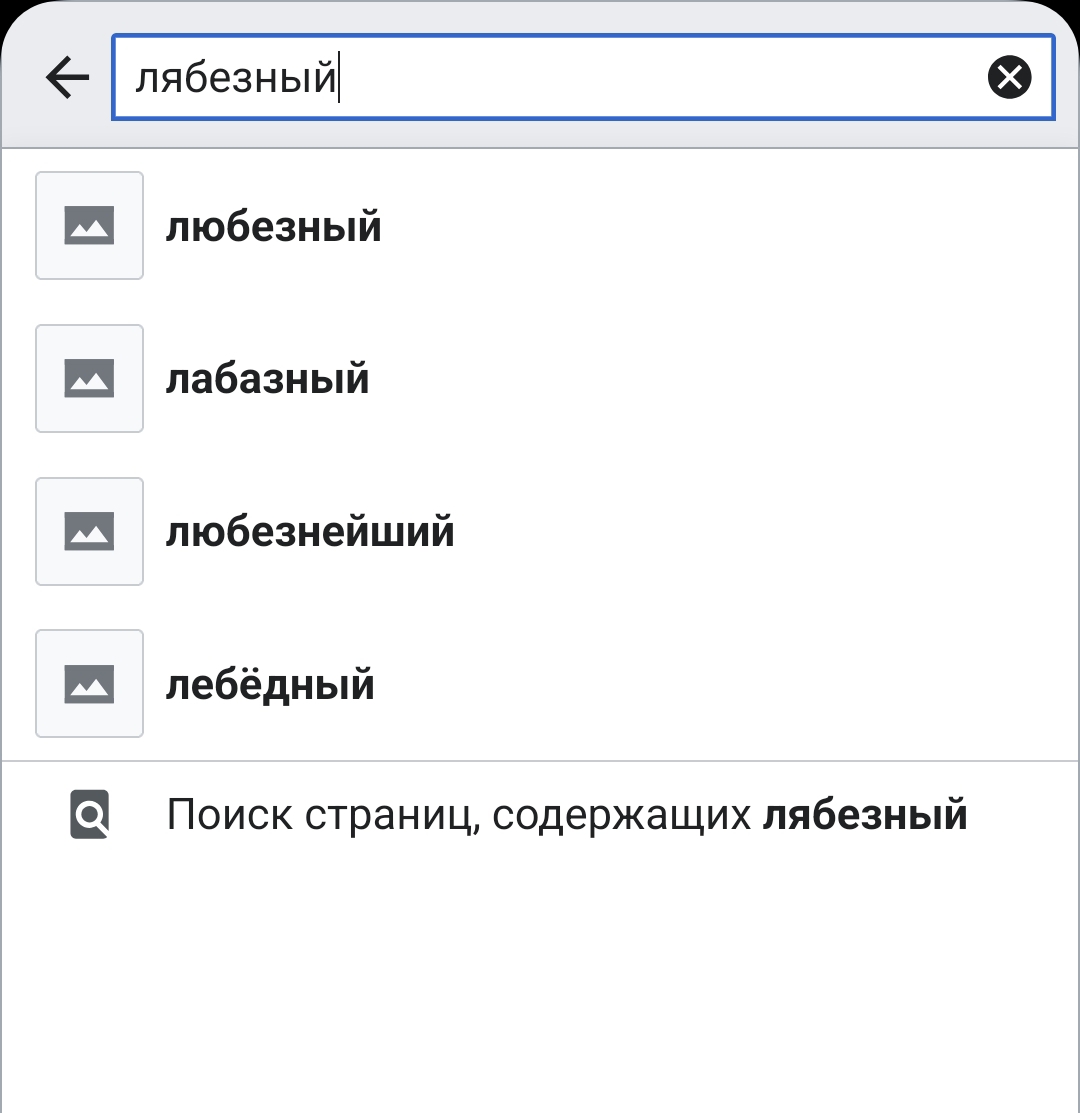This screenshot has height=1113, width=1080.
Task: Place cursor at end of typed query
Action: tap(341, 78)
